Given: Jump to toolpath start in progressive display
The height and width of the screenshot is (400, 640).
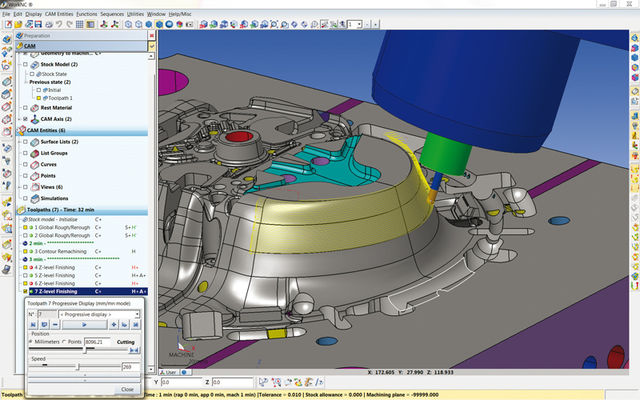Looking at the screenshot, I should (x=32, y=325).
